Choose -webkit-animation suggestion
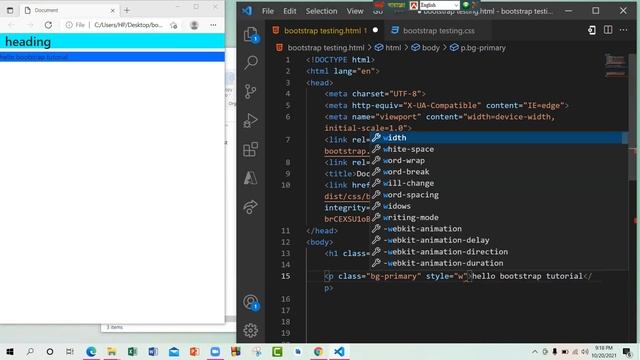Viewport: 640px width, 360px height. [499, 229]
